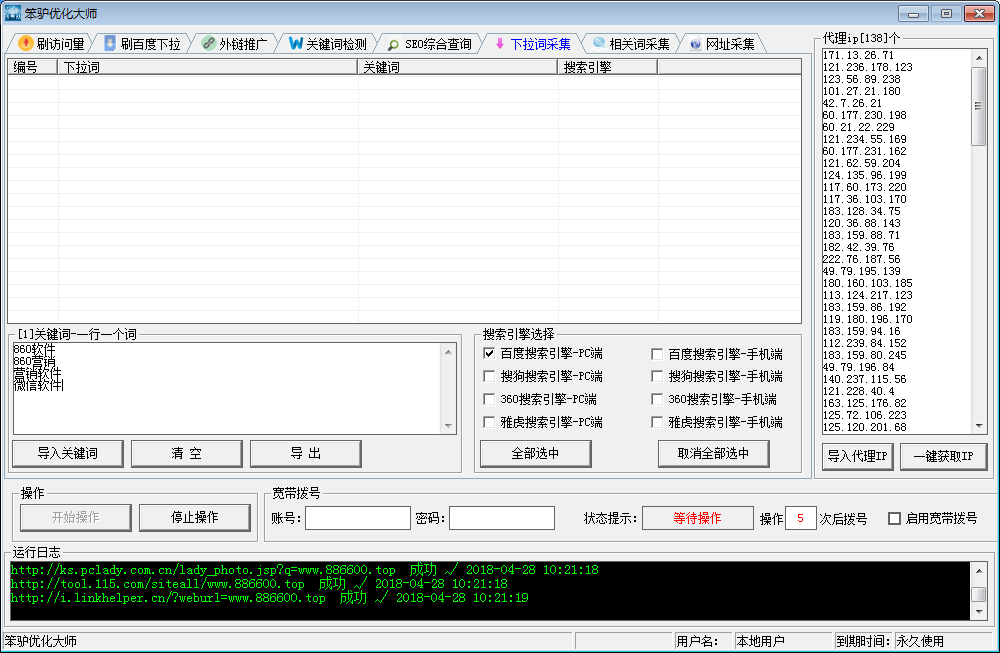
Task: Select proxy IP 121.236.178.123
Action: tap(867, 67)
